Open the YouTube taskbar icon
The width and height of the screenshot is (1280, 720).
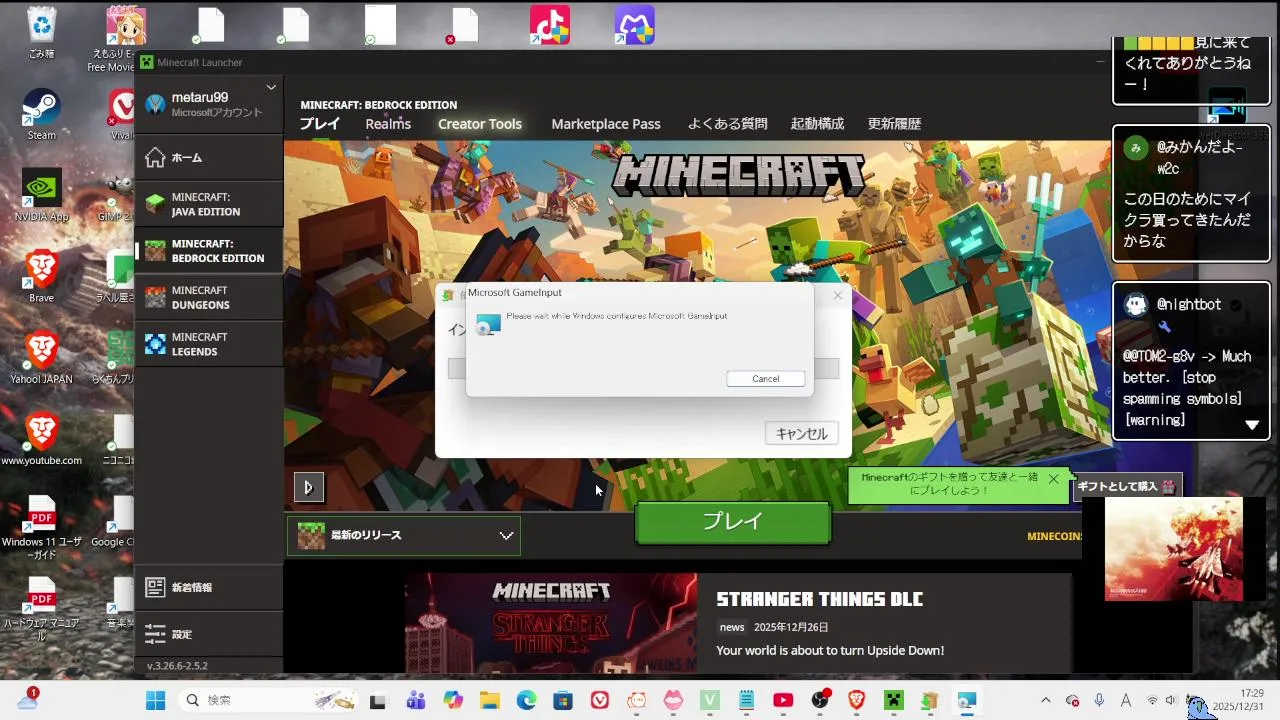click(x=783, y=701)
